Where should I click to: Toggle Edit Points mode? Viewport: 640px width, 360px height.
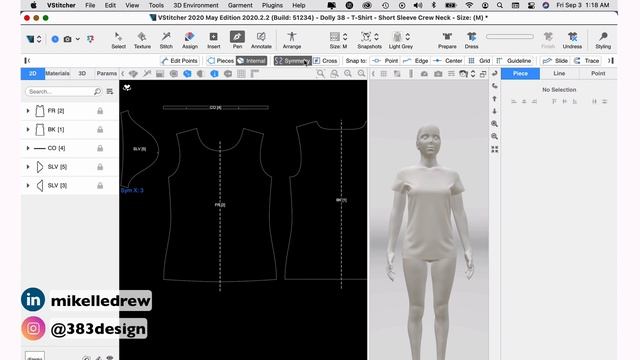[179, 61]
